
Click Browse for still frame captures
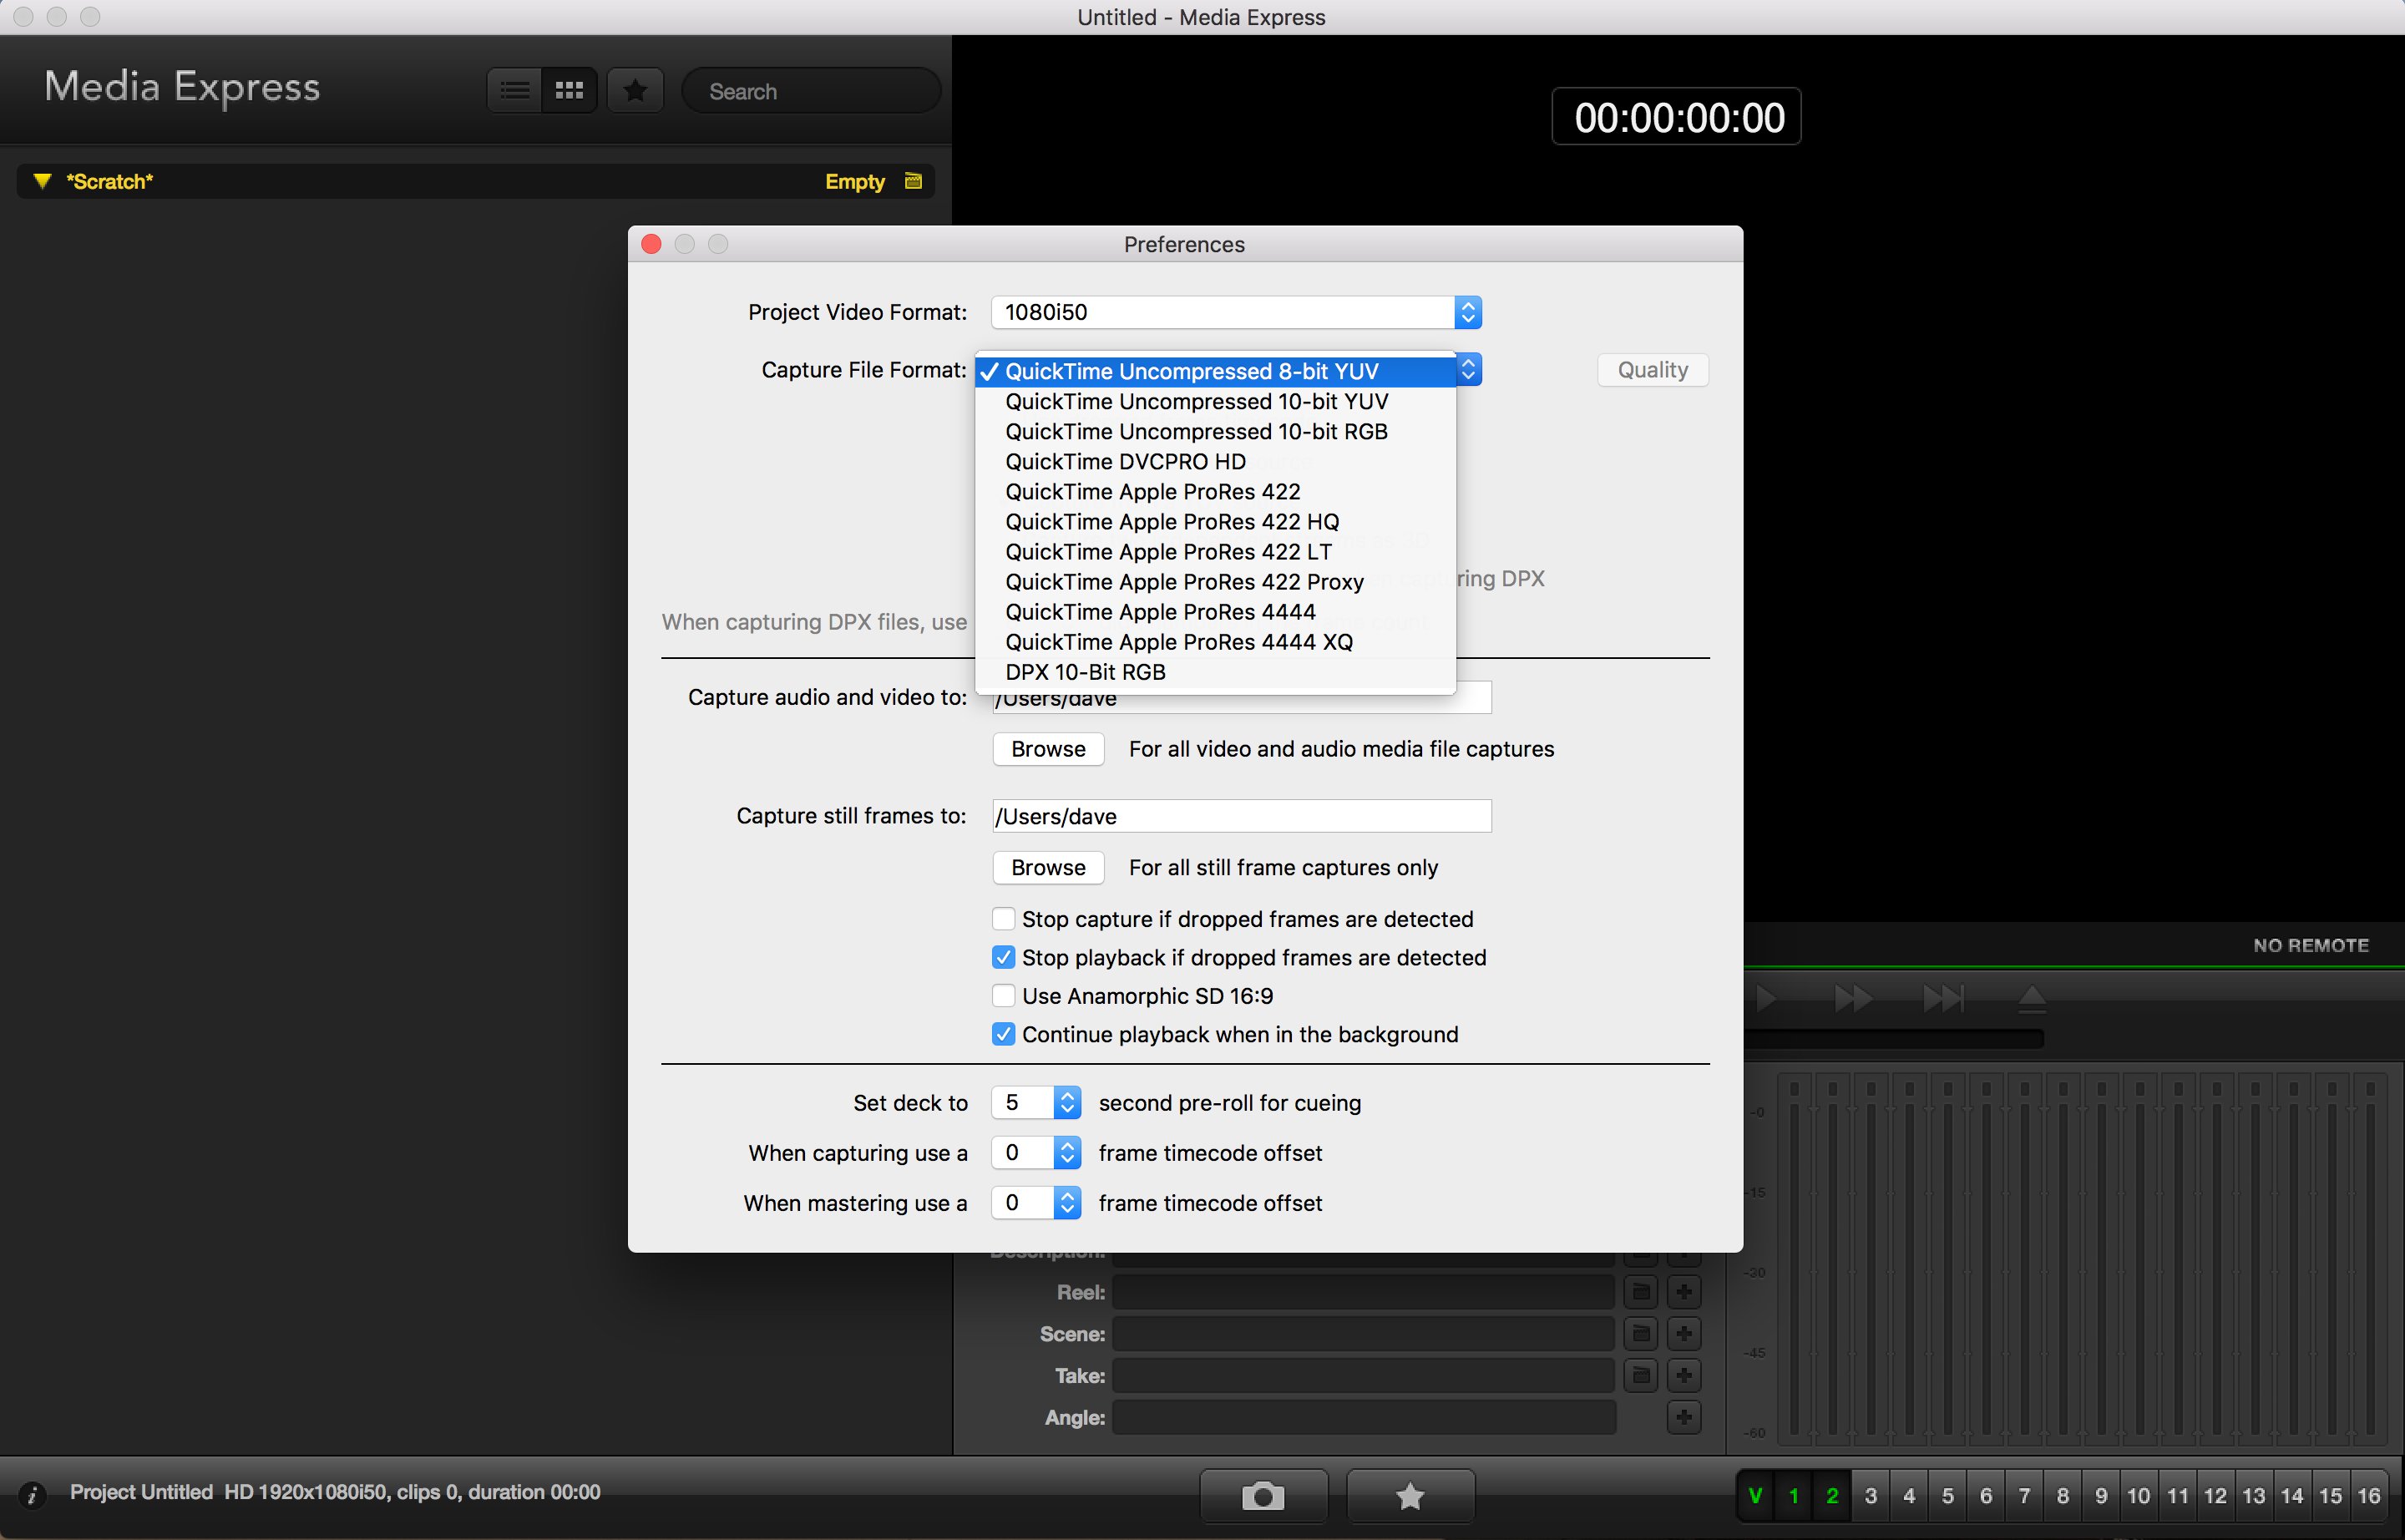click(x=1048, y=867)
